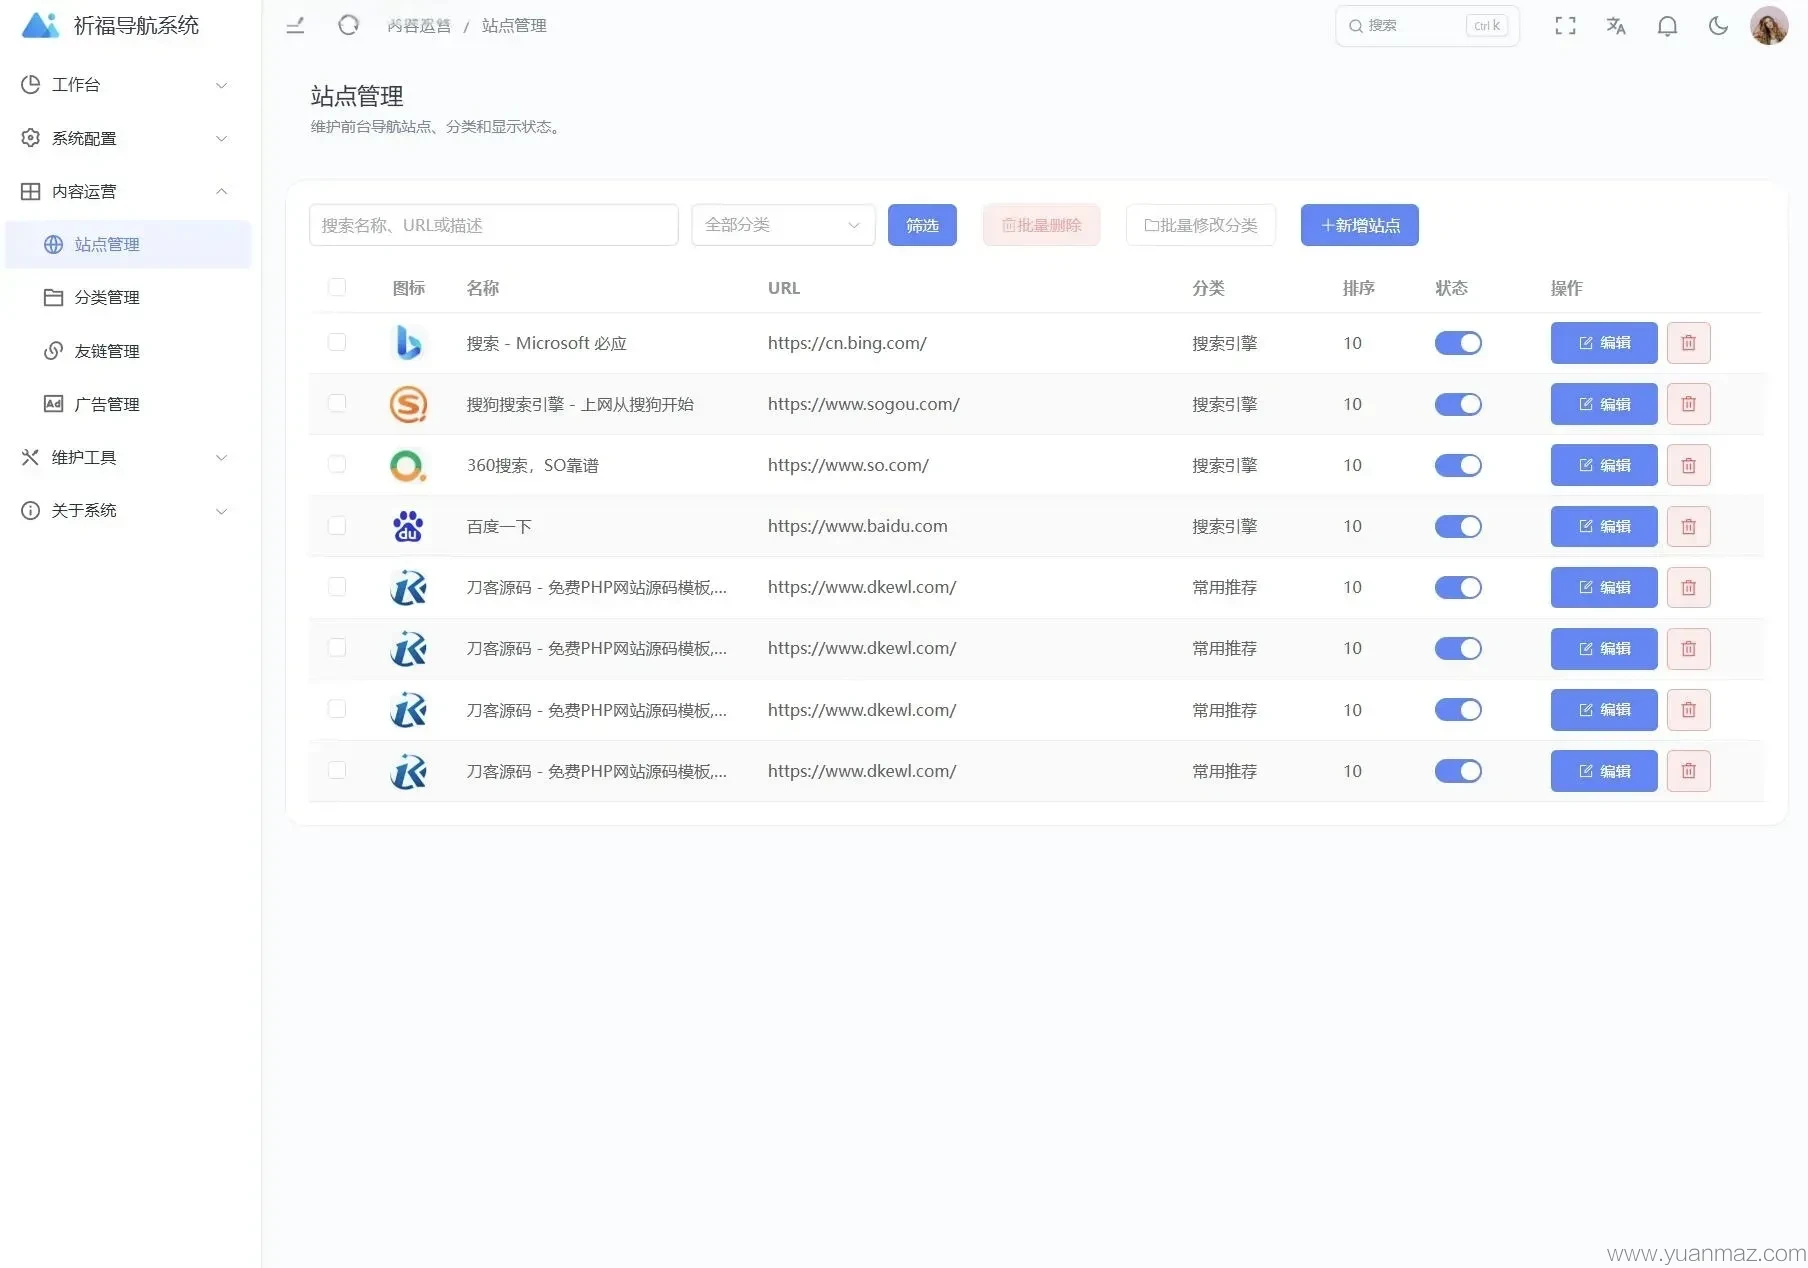
Task: Collapse the 内容运营 menu section
Action: [x=125, y=191]
